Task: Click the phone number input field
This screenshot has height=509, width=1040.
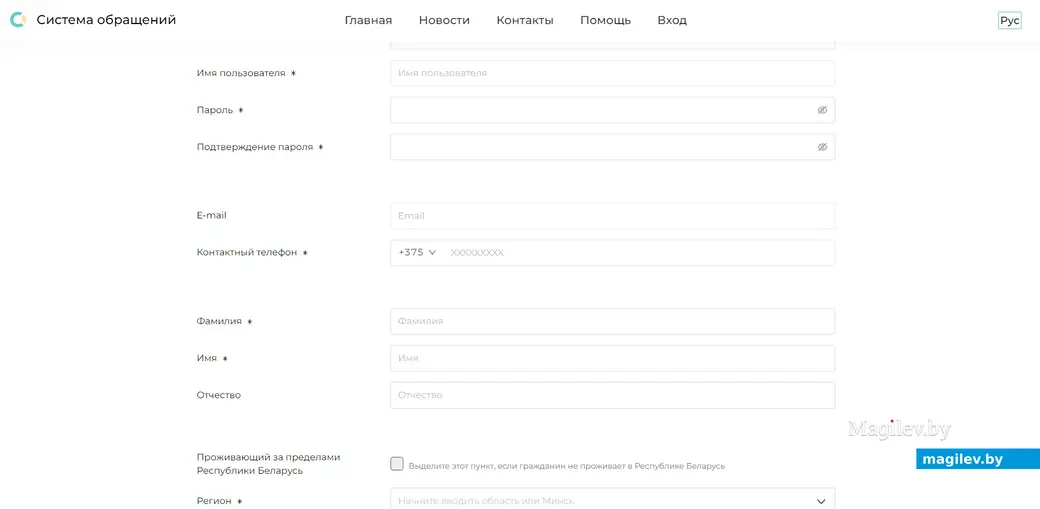Action: (635, 253)
